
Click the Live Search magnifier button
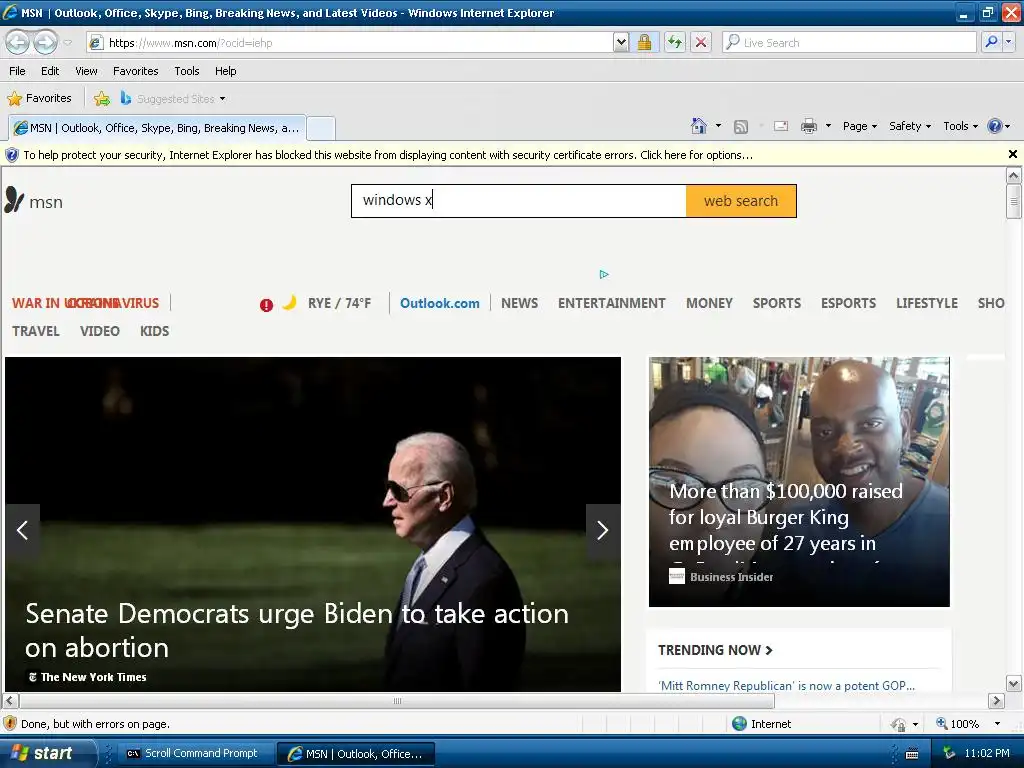[x=991, y=42]
